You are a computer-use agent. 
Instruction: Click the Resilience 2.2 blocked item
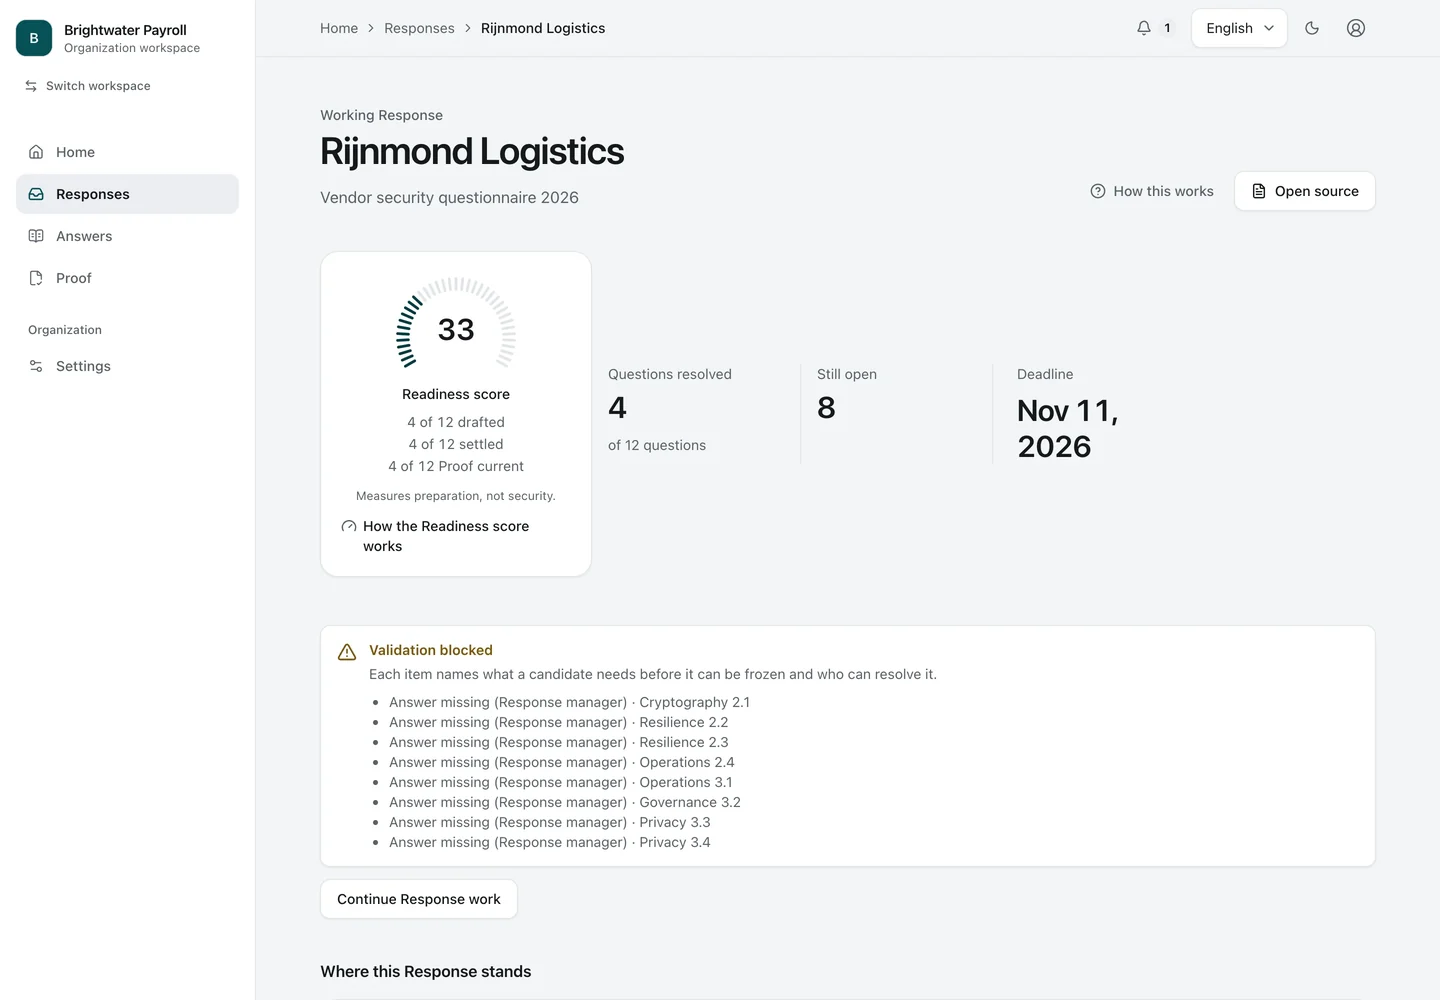click(559, 722)
